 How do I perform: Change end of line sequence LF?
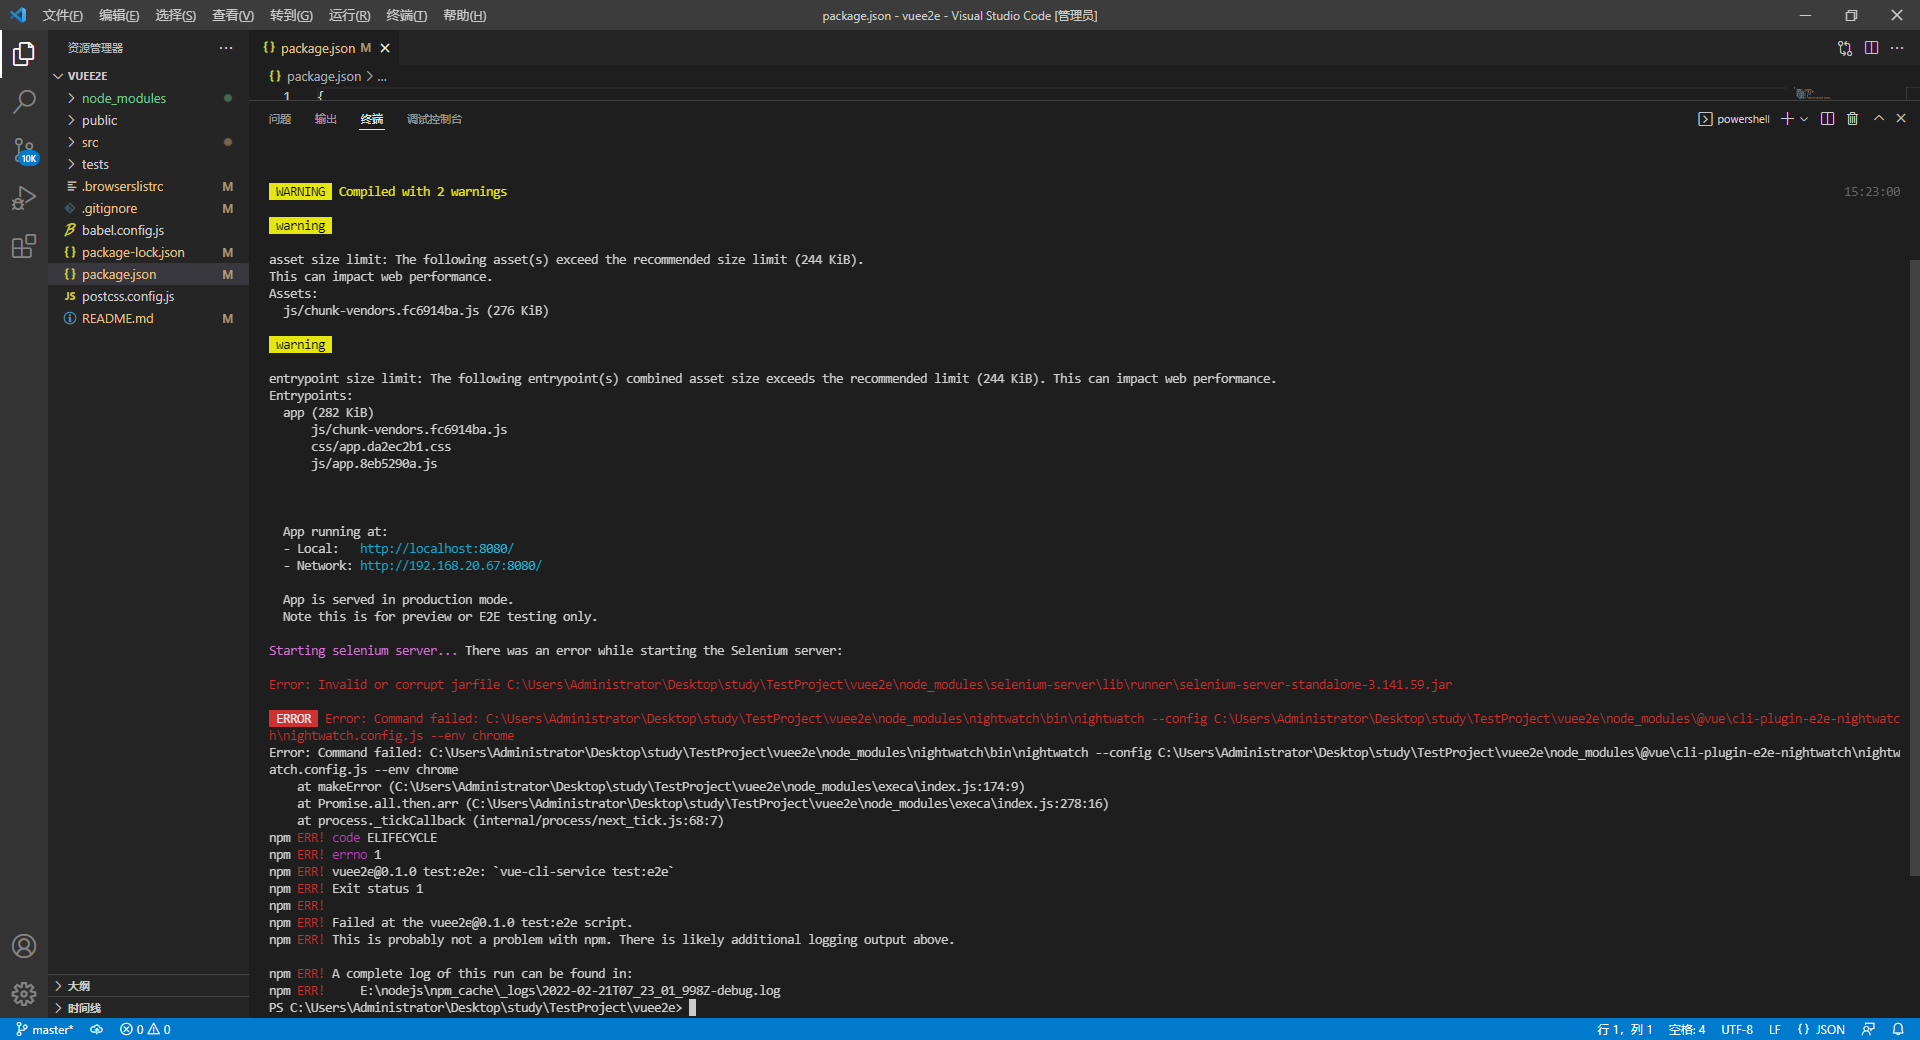click(1775, 1029)
